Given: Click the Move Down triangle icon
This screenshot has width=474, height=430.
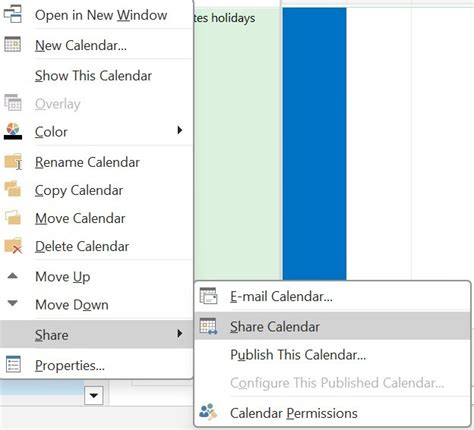Looking at the screenshot, I should coord(13,303).
